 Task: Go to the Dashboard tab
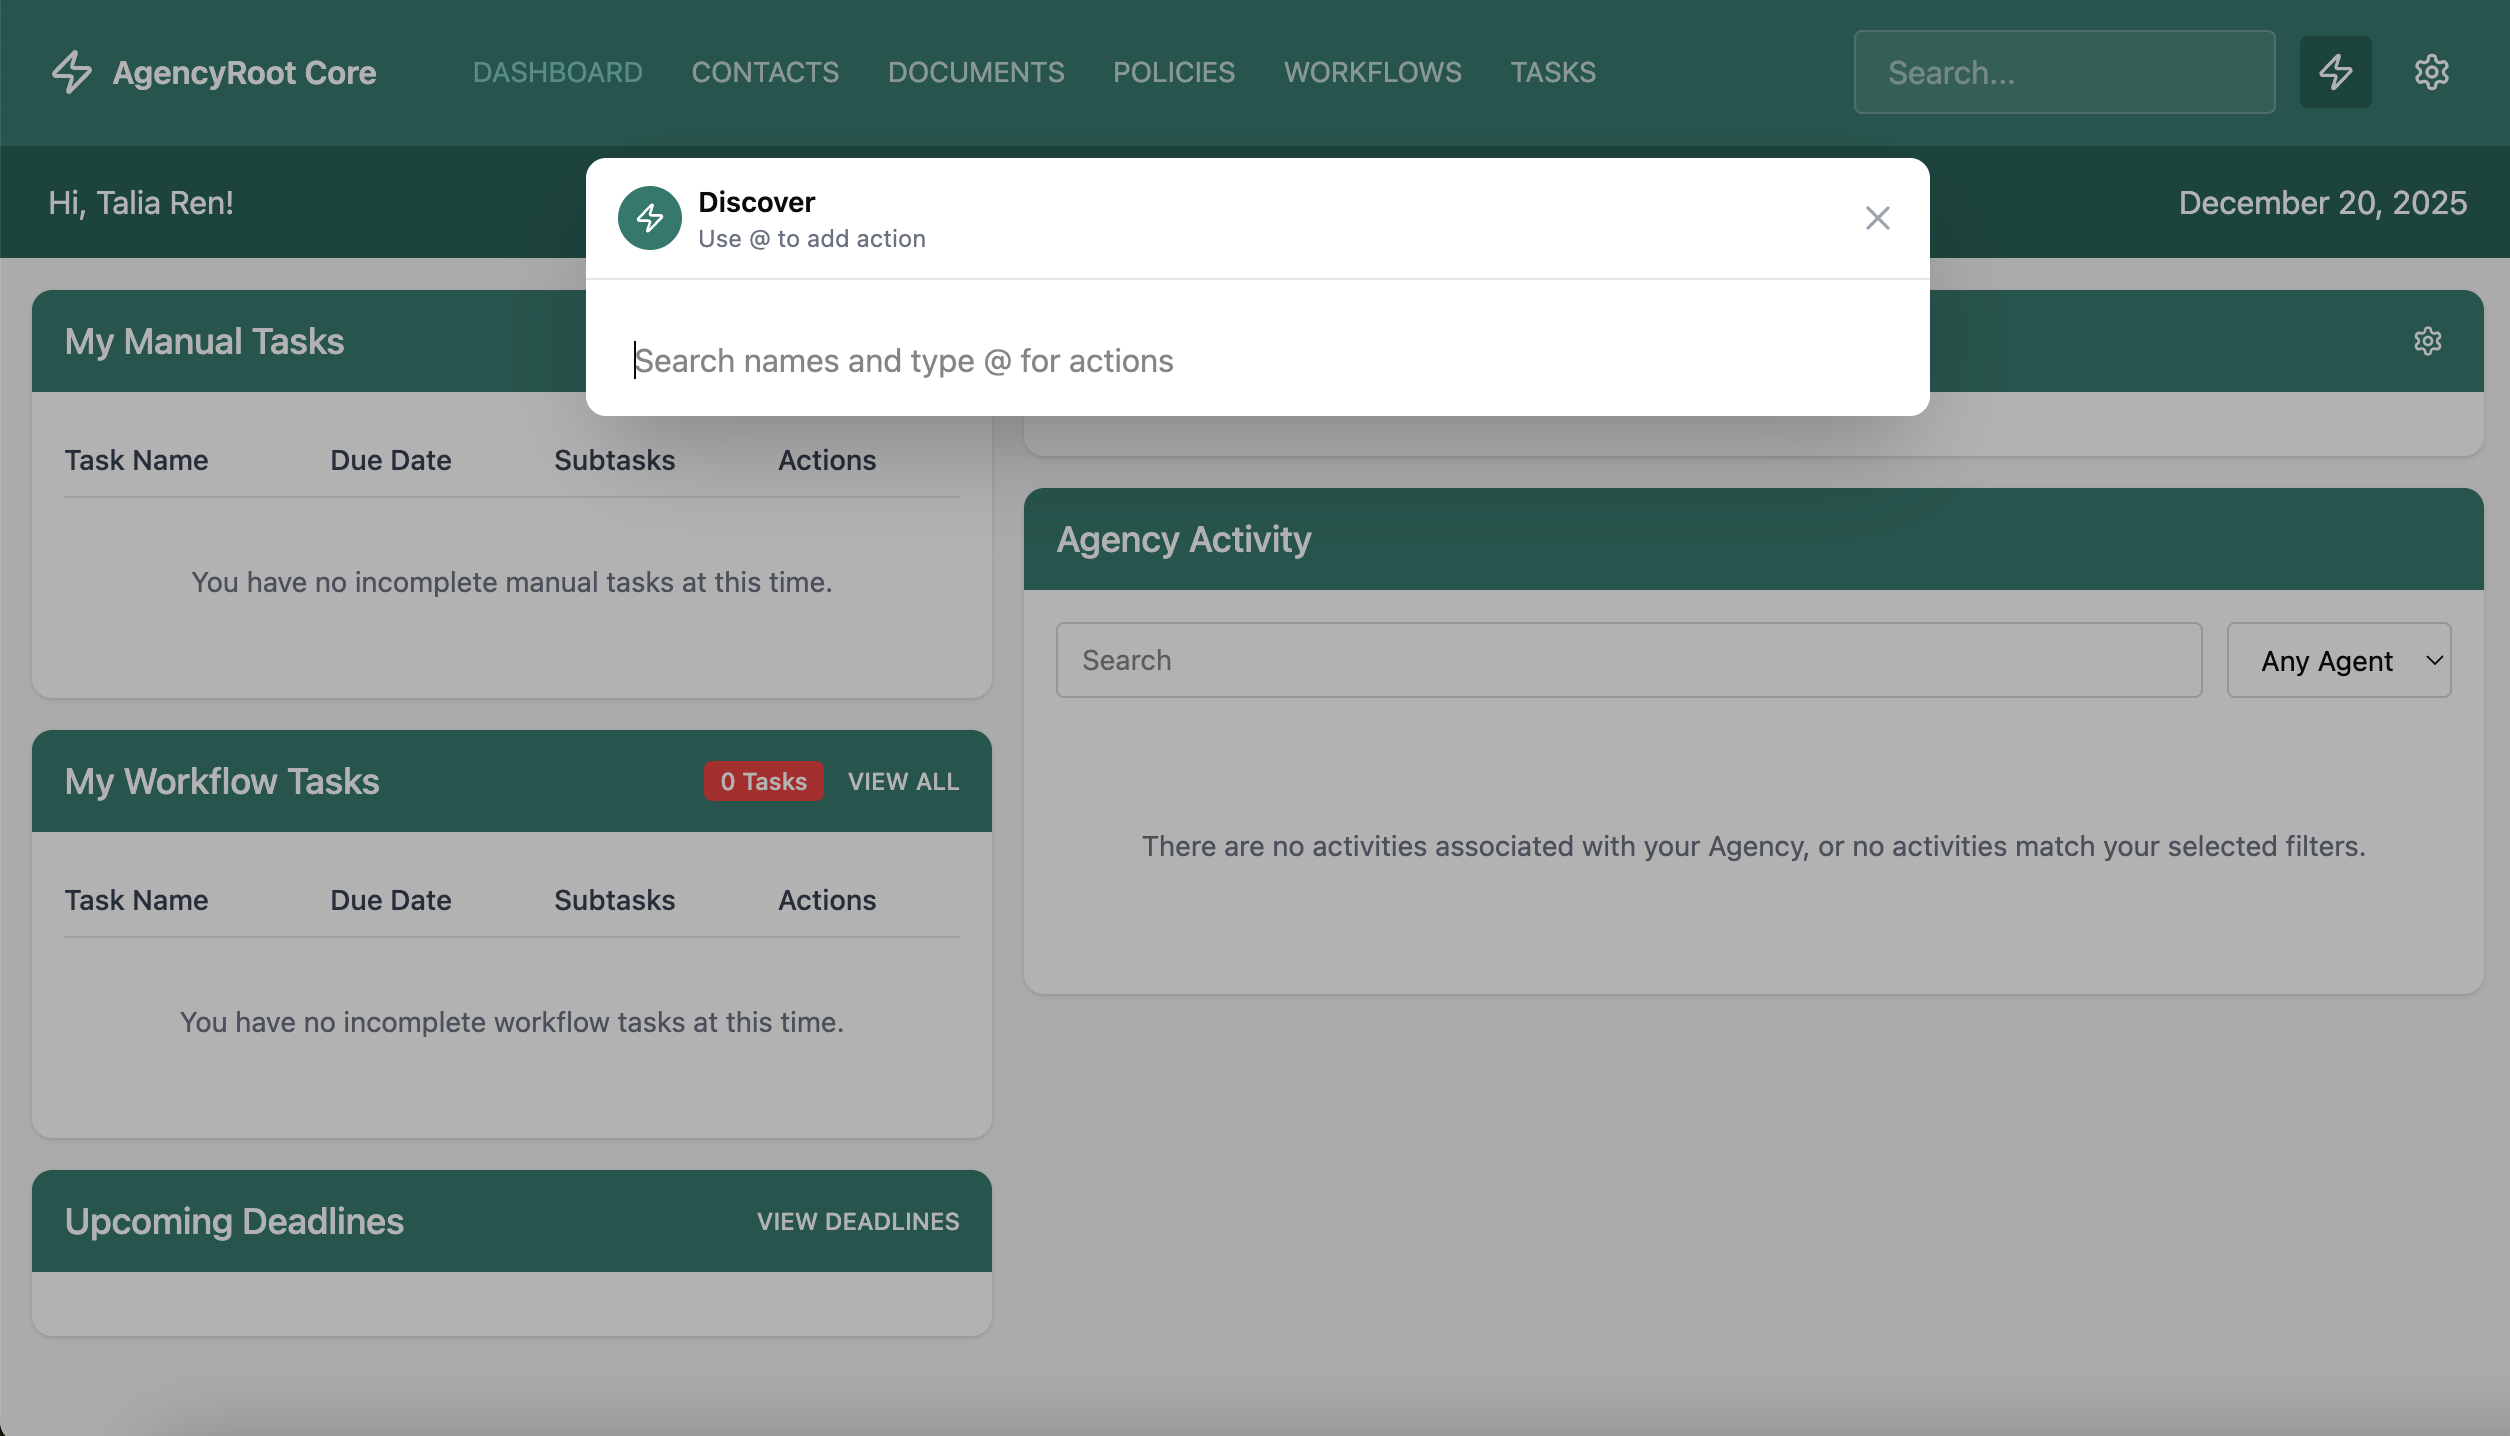pos(557,72)
